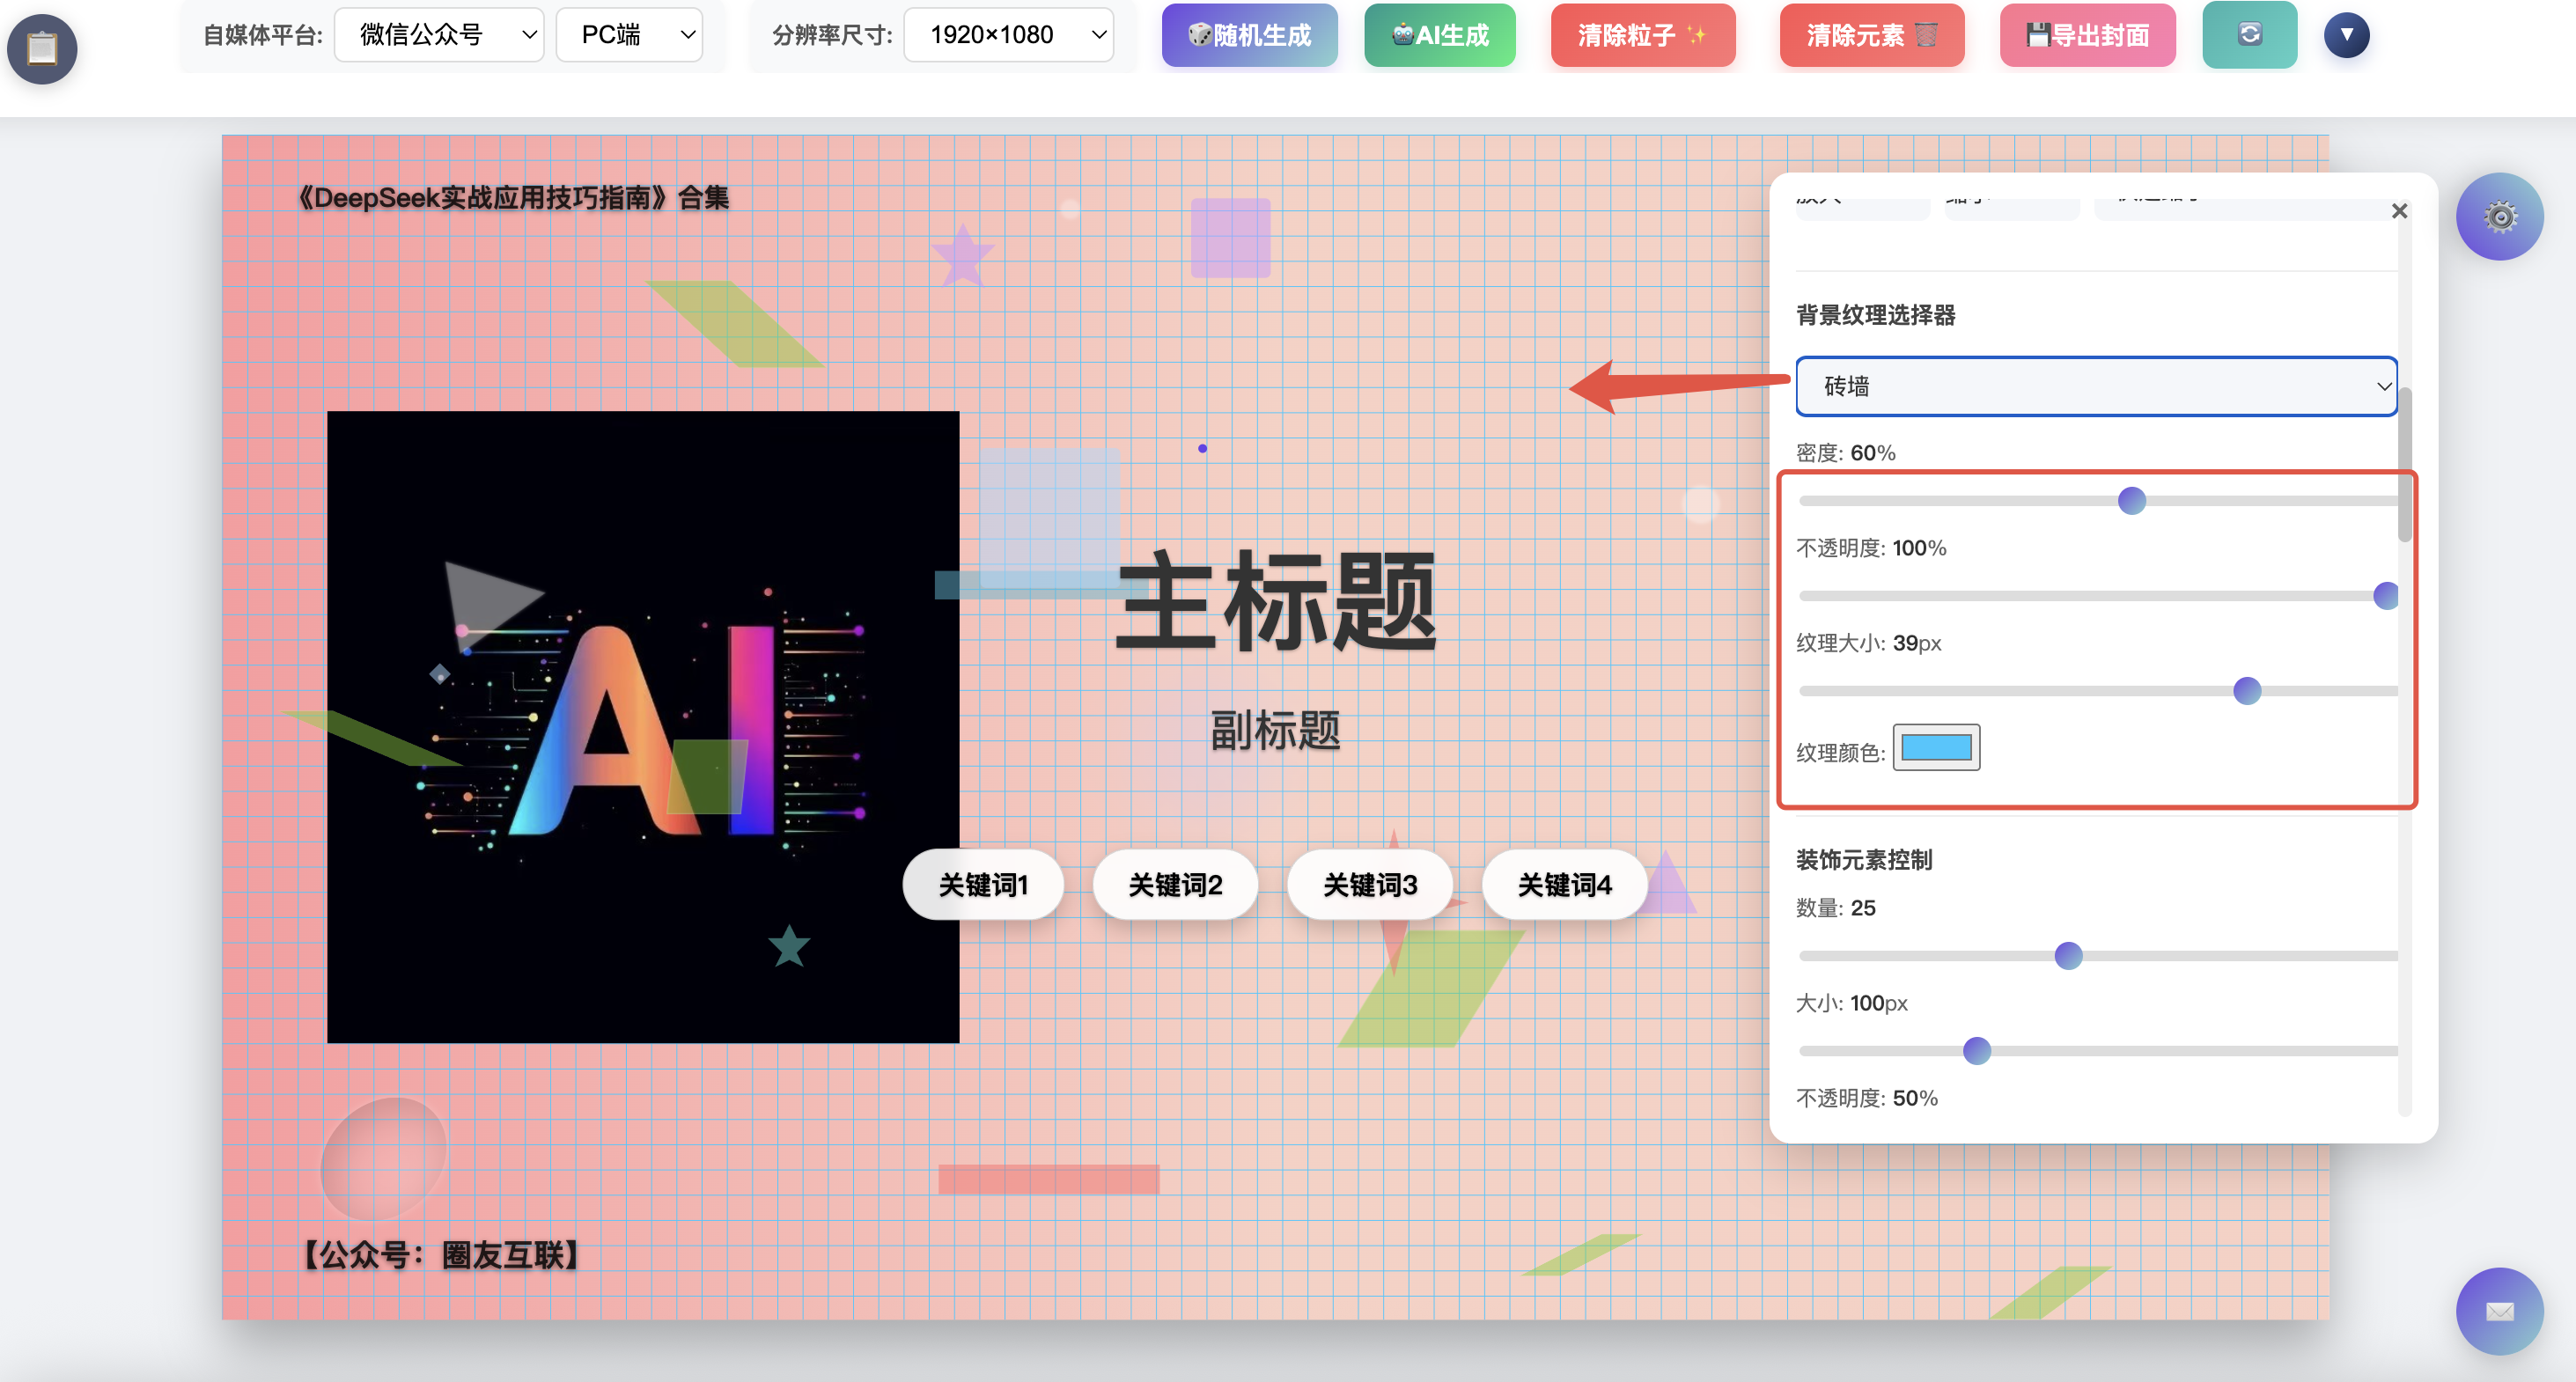Click the 密度 slider handle

tap(2132, 501)
